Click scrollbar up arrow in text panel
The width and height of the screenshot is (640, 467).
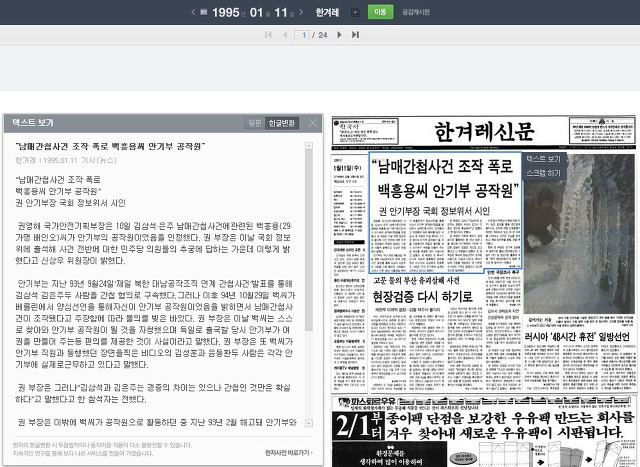point(309,146)
